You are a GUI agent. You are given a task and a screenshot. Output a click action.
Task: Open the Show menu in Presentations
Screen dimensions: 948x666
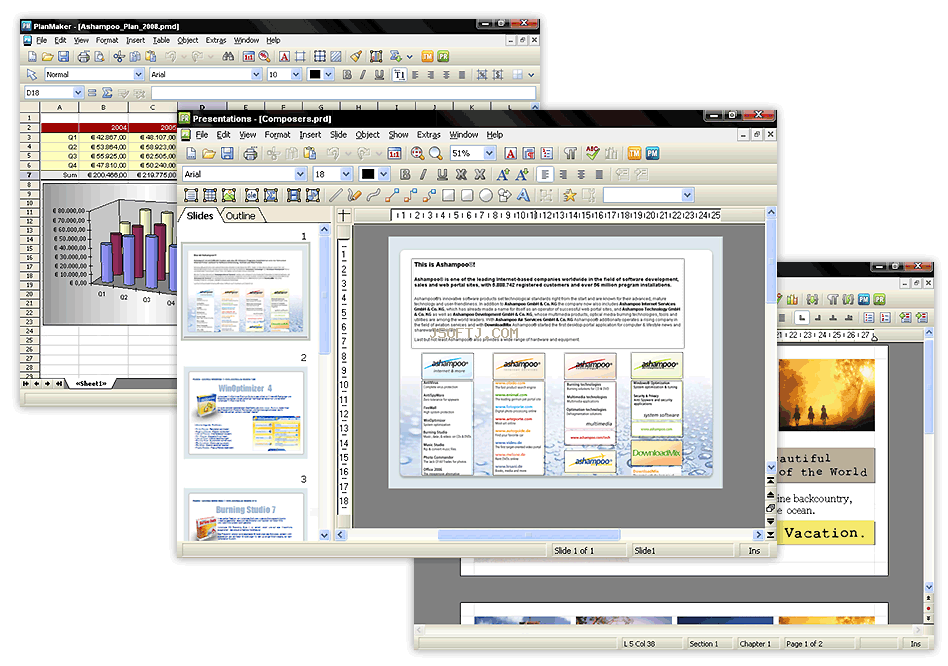pos(398,135)
